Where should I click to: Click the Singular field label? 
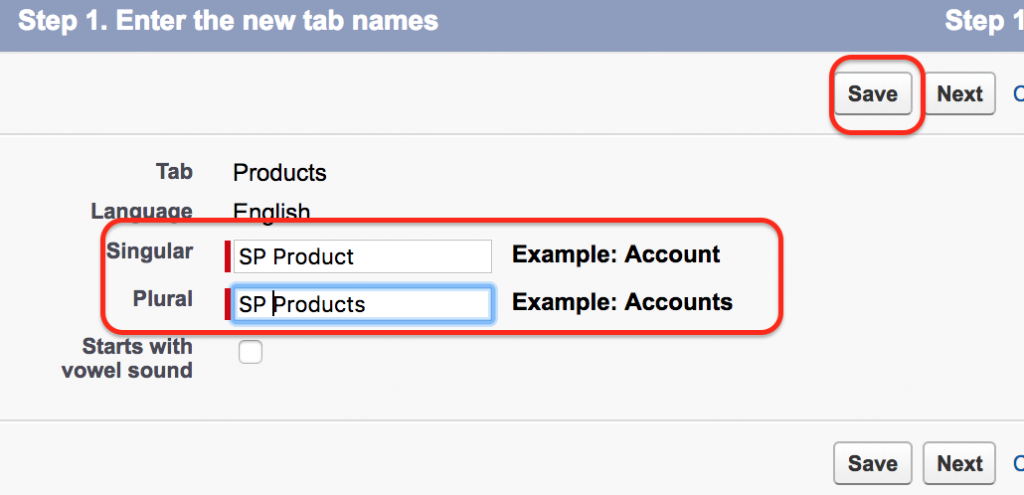coord(150,251)
